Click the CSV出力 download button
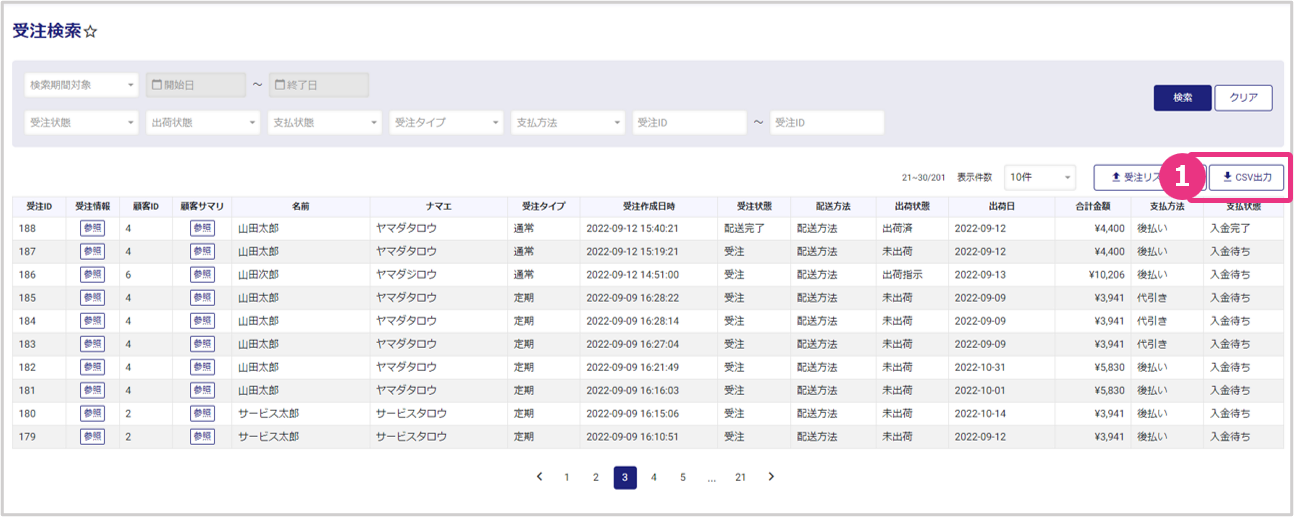Viewport: 1294px width, 517px height. tap(1246, 177)
